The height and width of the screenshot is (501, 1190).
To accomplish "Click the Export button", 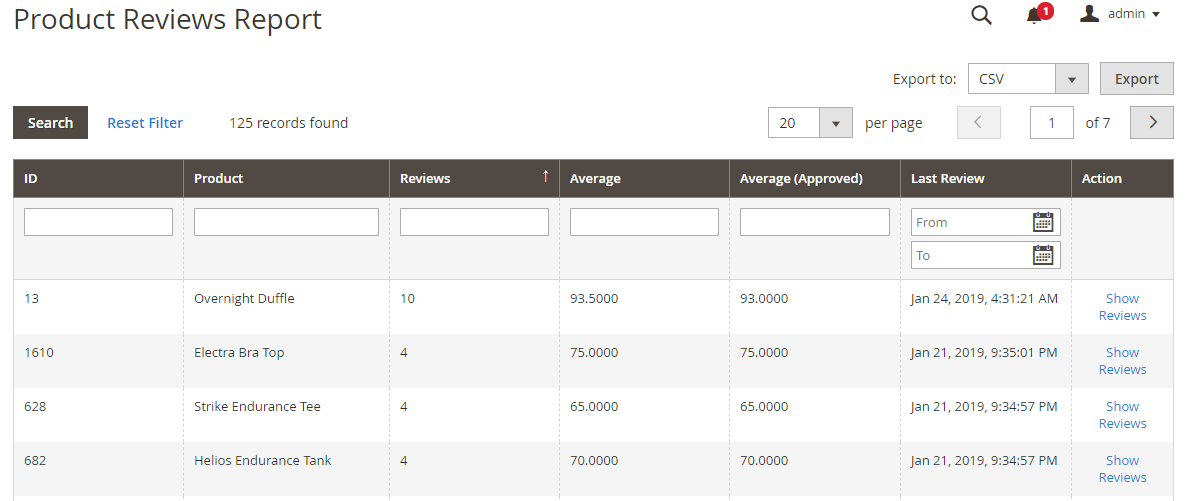I will coord(1136,79).
